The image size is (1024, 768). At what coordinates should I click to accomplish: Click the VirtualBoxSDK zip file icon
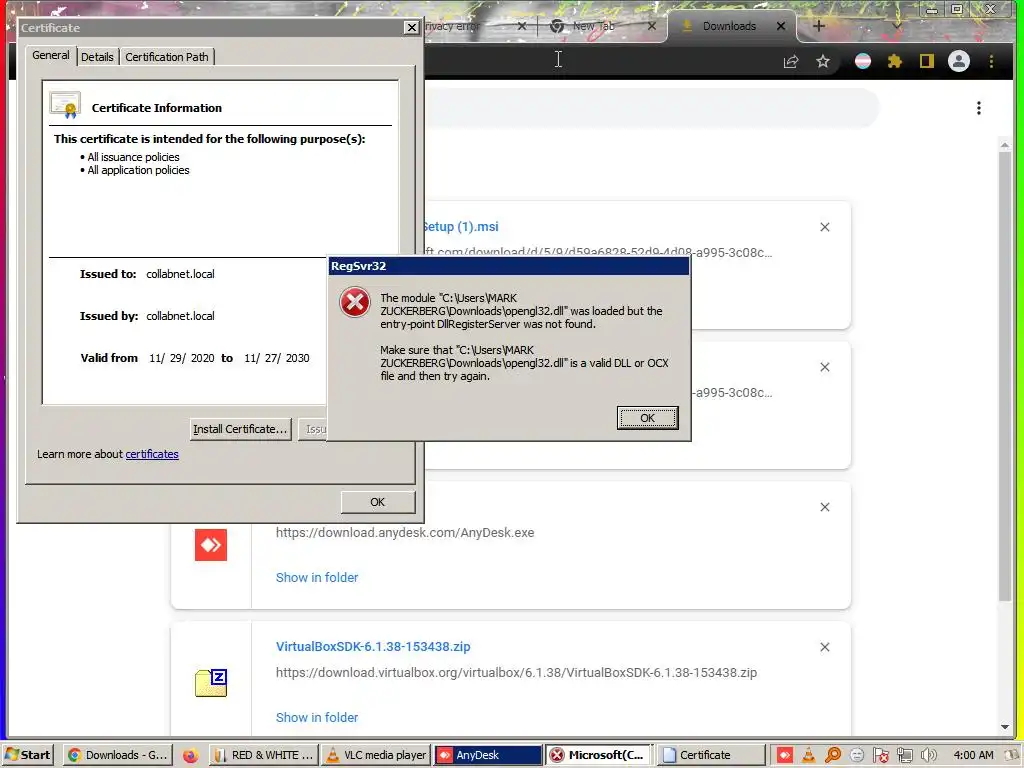pyautogui.click(x=211, y=683)
